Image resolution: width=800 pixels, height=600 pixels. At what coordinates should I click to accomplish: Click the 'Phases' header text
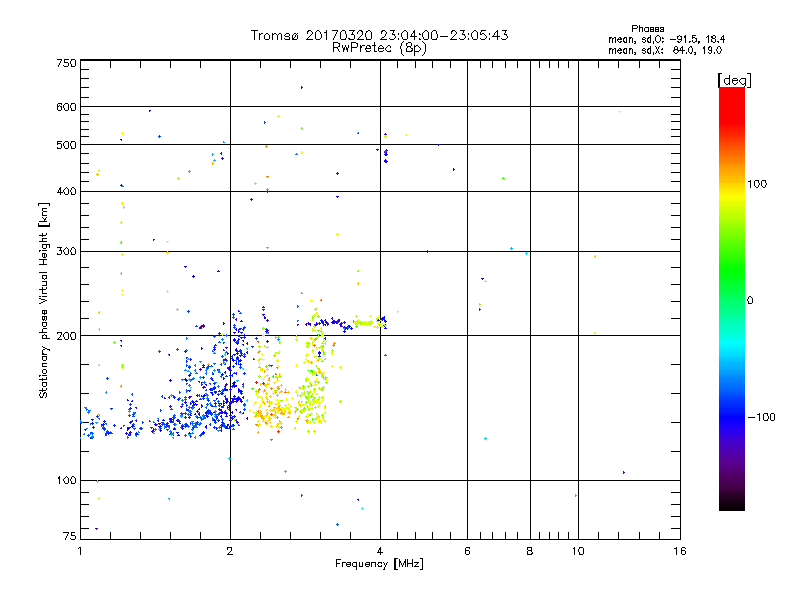pyautogui.click(x=647, y=29)
